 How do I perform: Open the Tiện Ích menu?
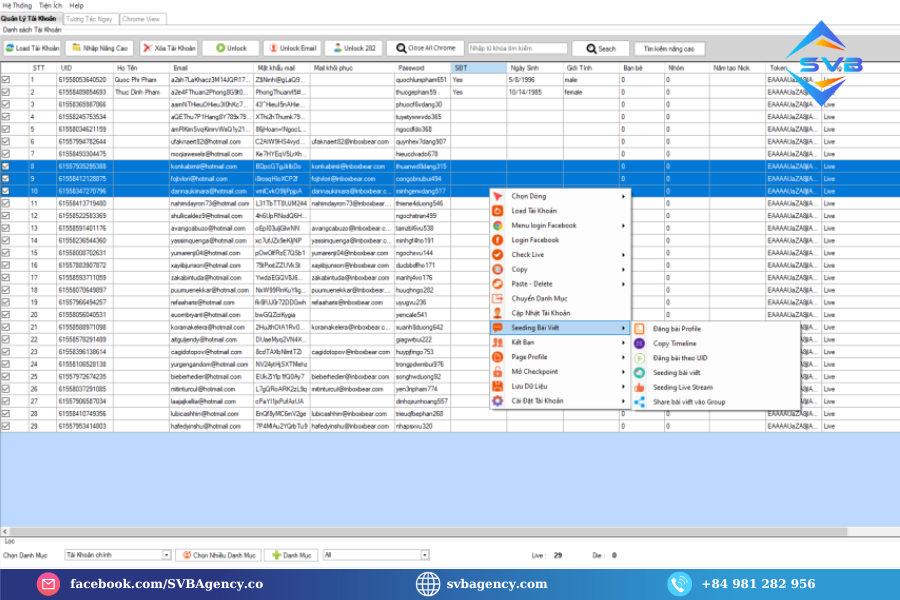pyautogui.click(x=51, y=5)
